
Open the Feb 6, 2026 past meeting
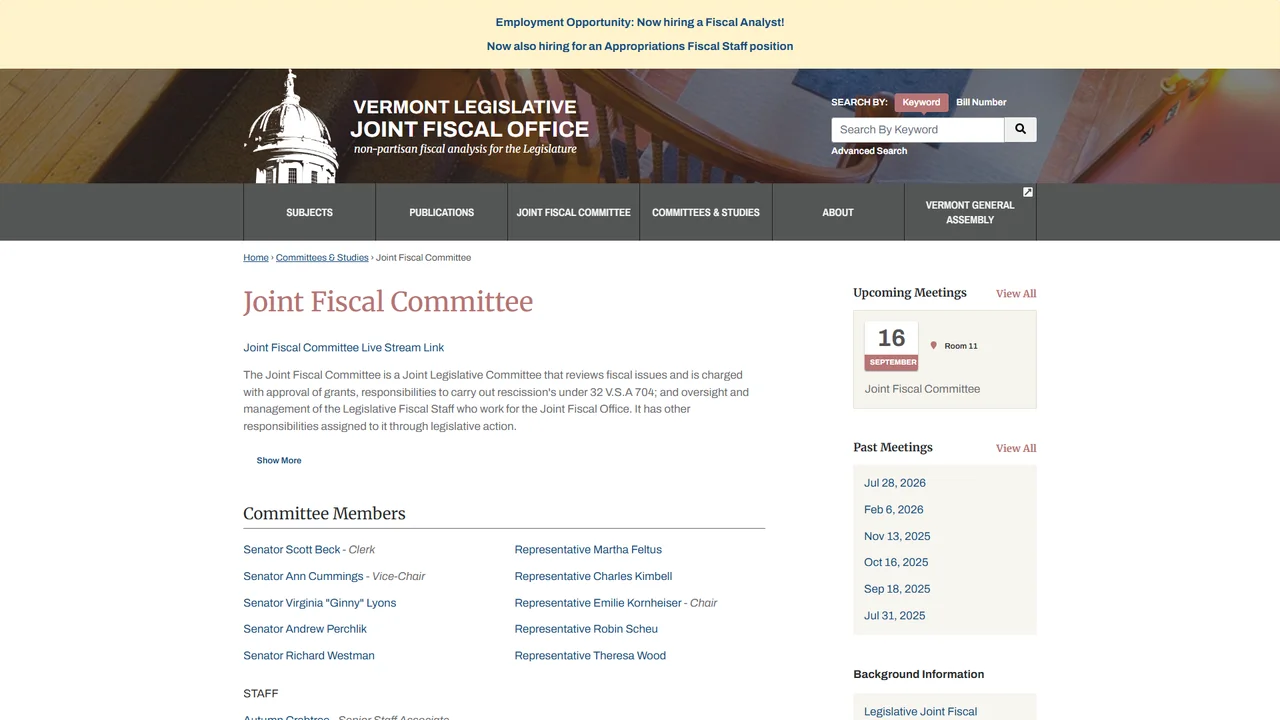pyautogui.click(x=894, y=510)
